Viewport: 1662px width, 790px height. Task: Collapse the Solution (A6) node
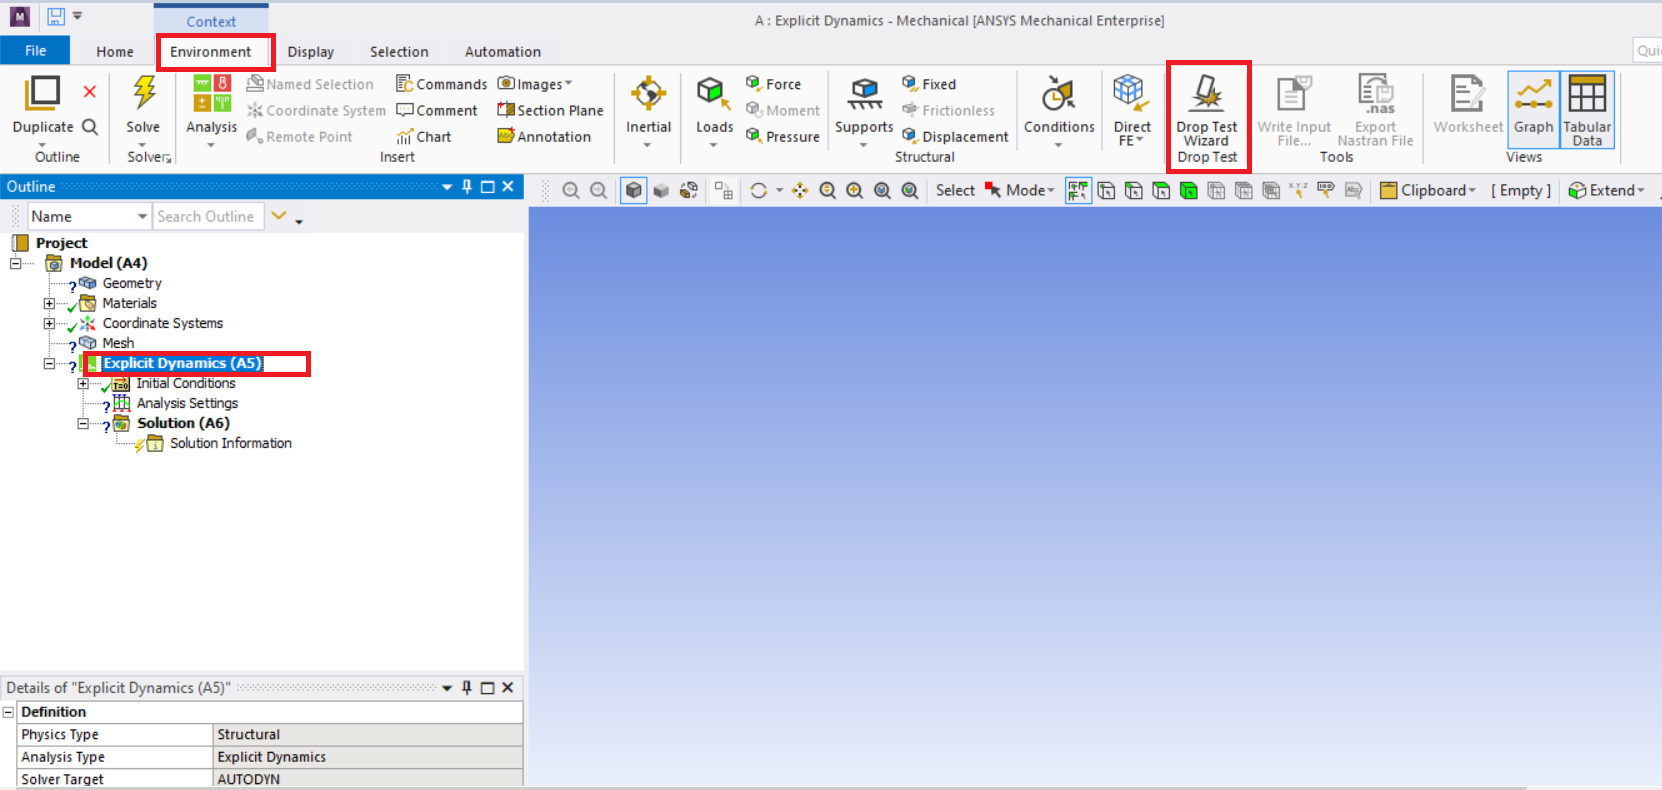point(83,423)
